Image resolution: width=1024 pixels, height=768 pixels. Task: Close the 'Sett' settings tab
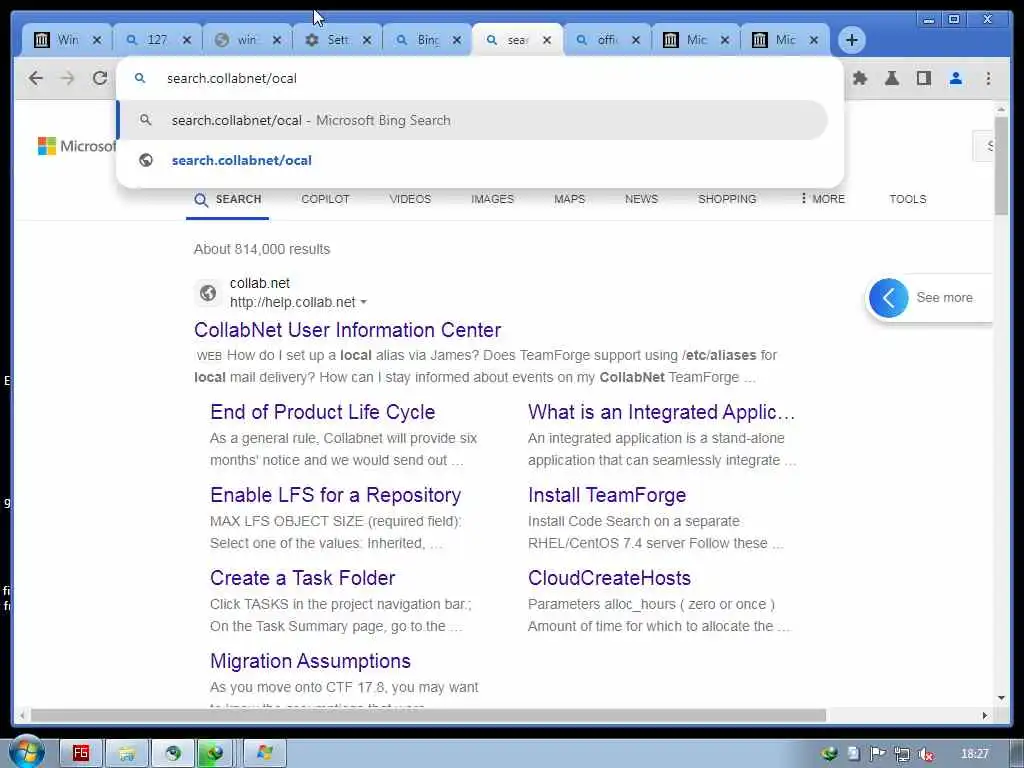[x=367, y=40]
